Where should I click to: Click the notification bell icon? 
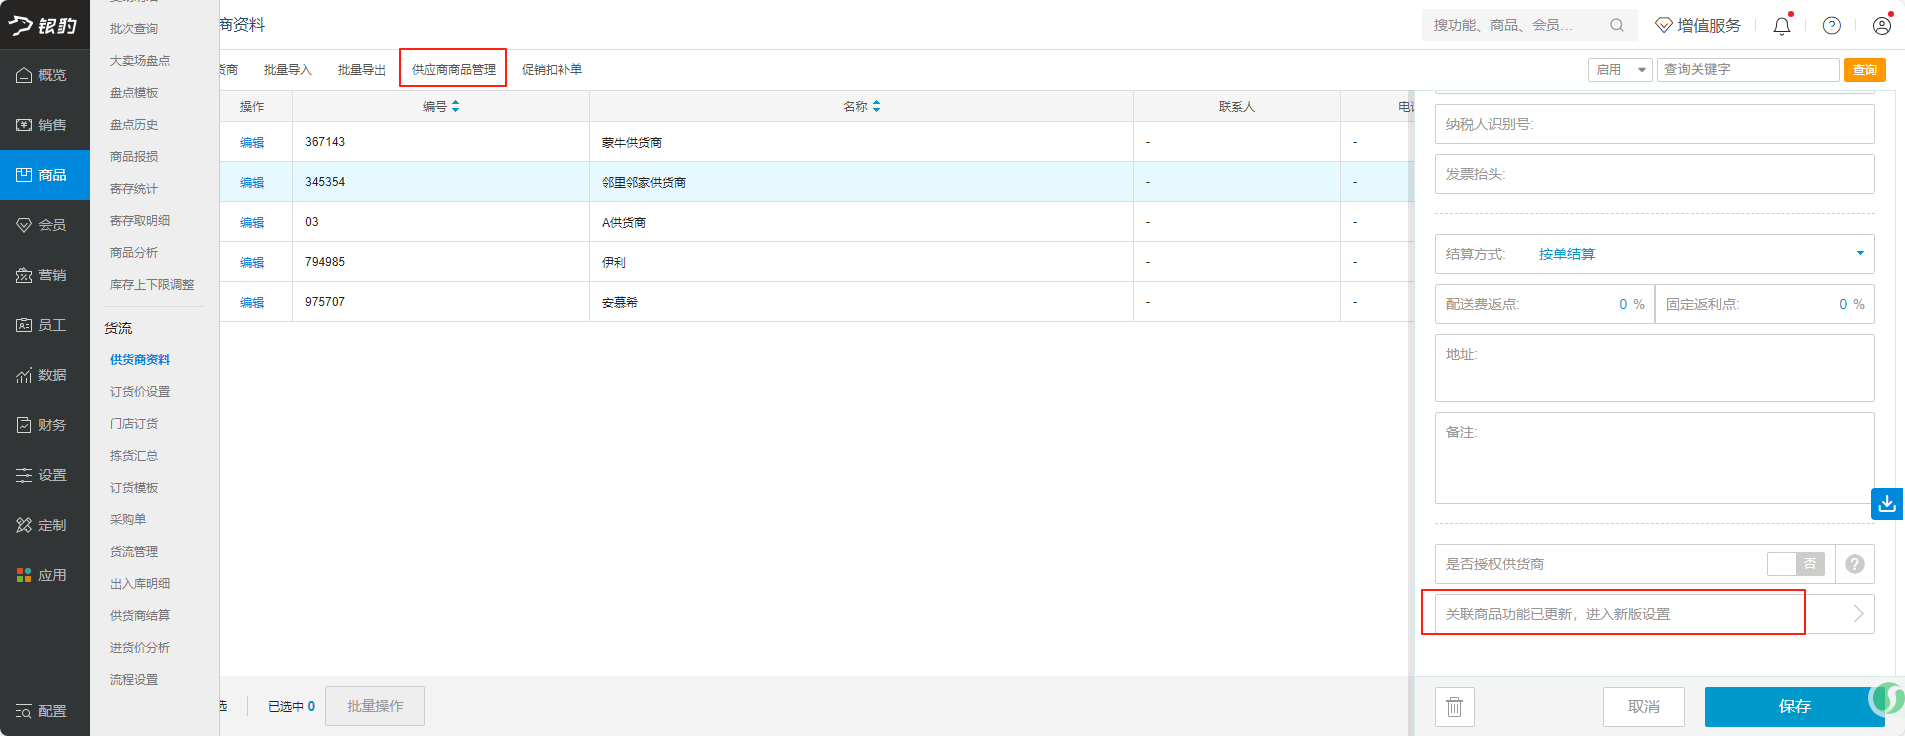coord(1782,26)
